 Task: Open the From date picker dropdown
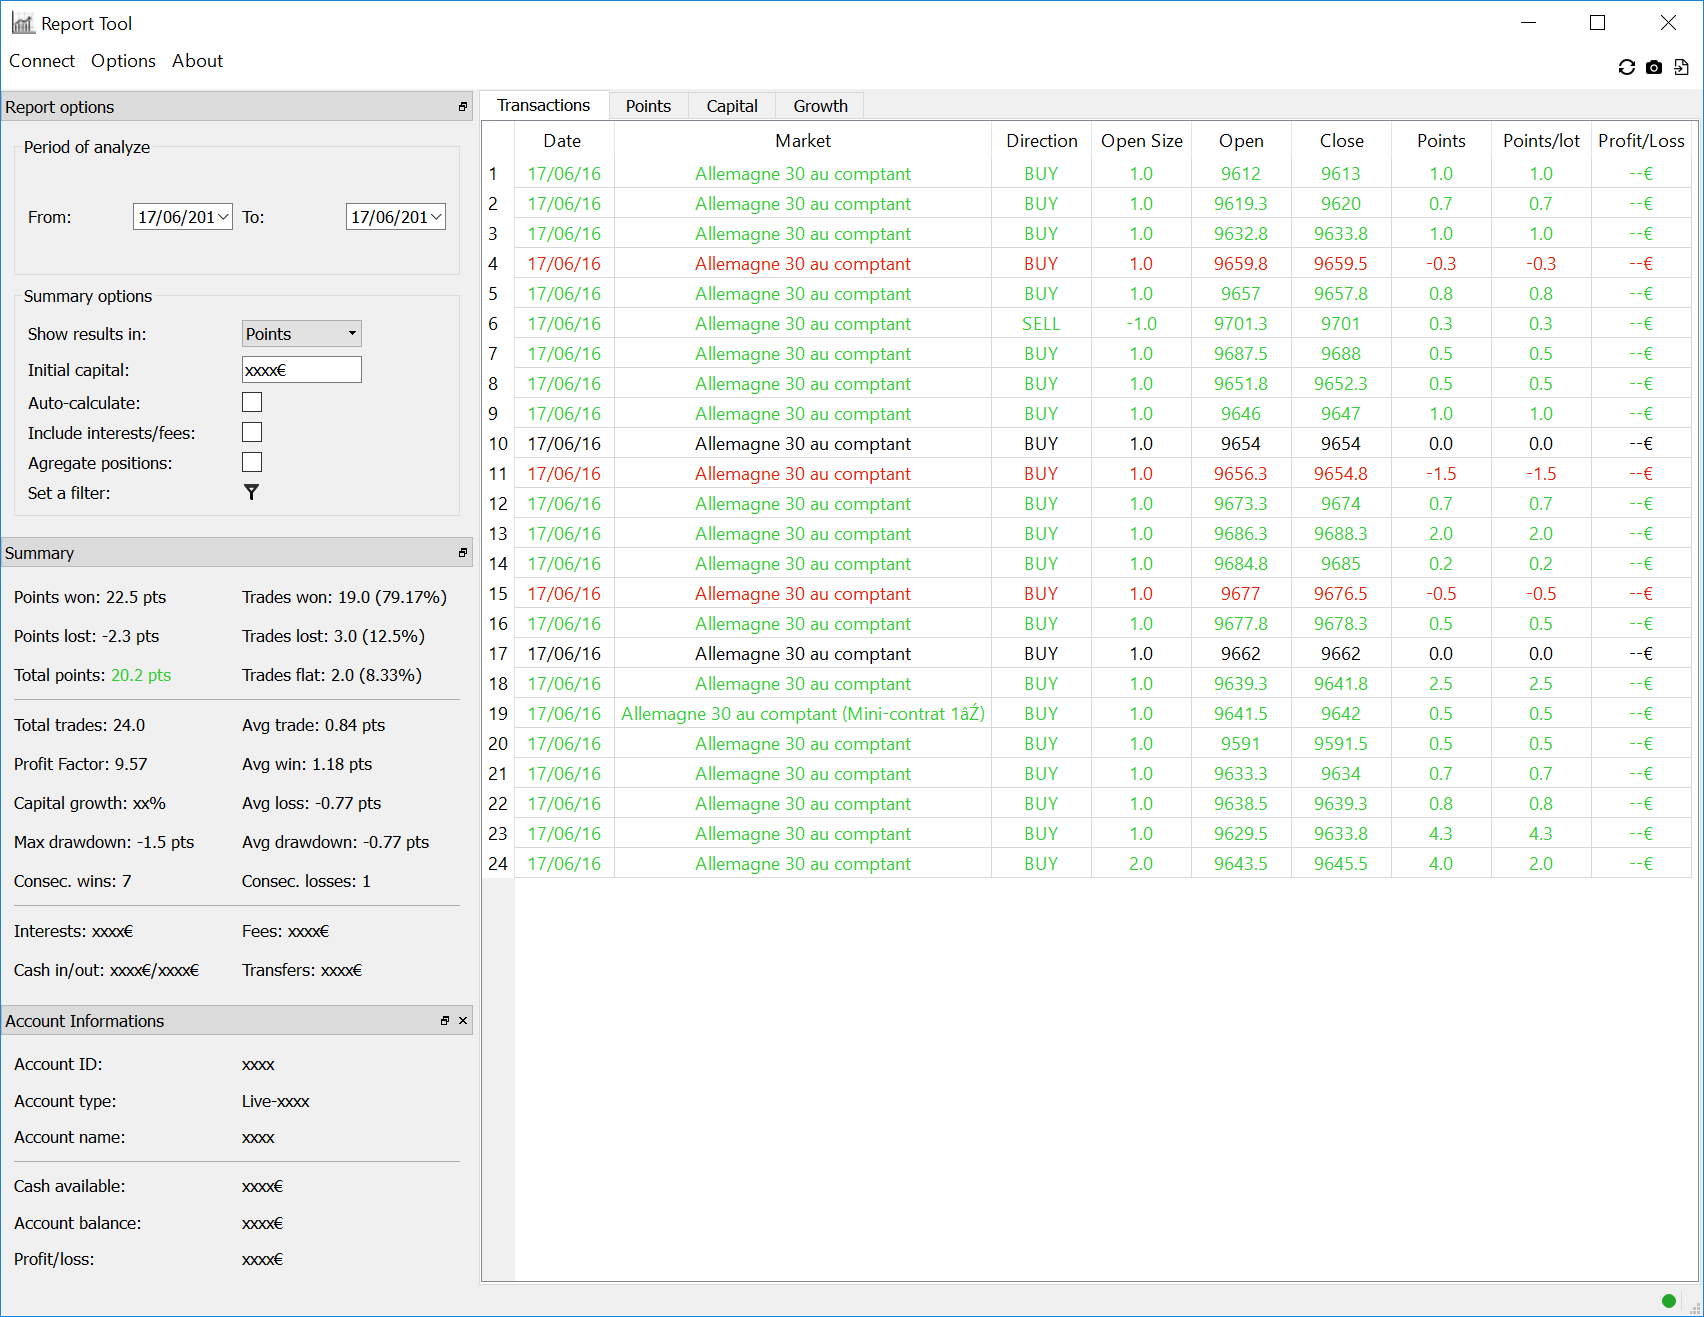223,217
